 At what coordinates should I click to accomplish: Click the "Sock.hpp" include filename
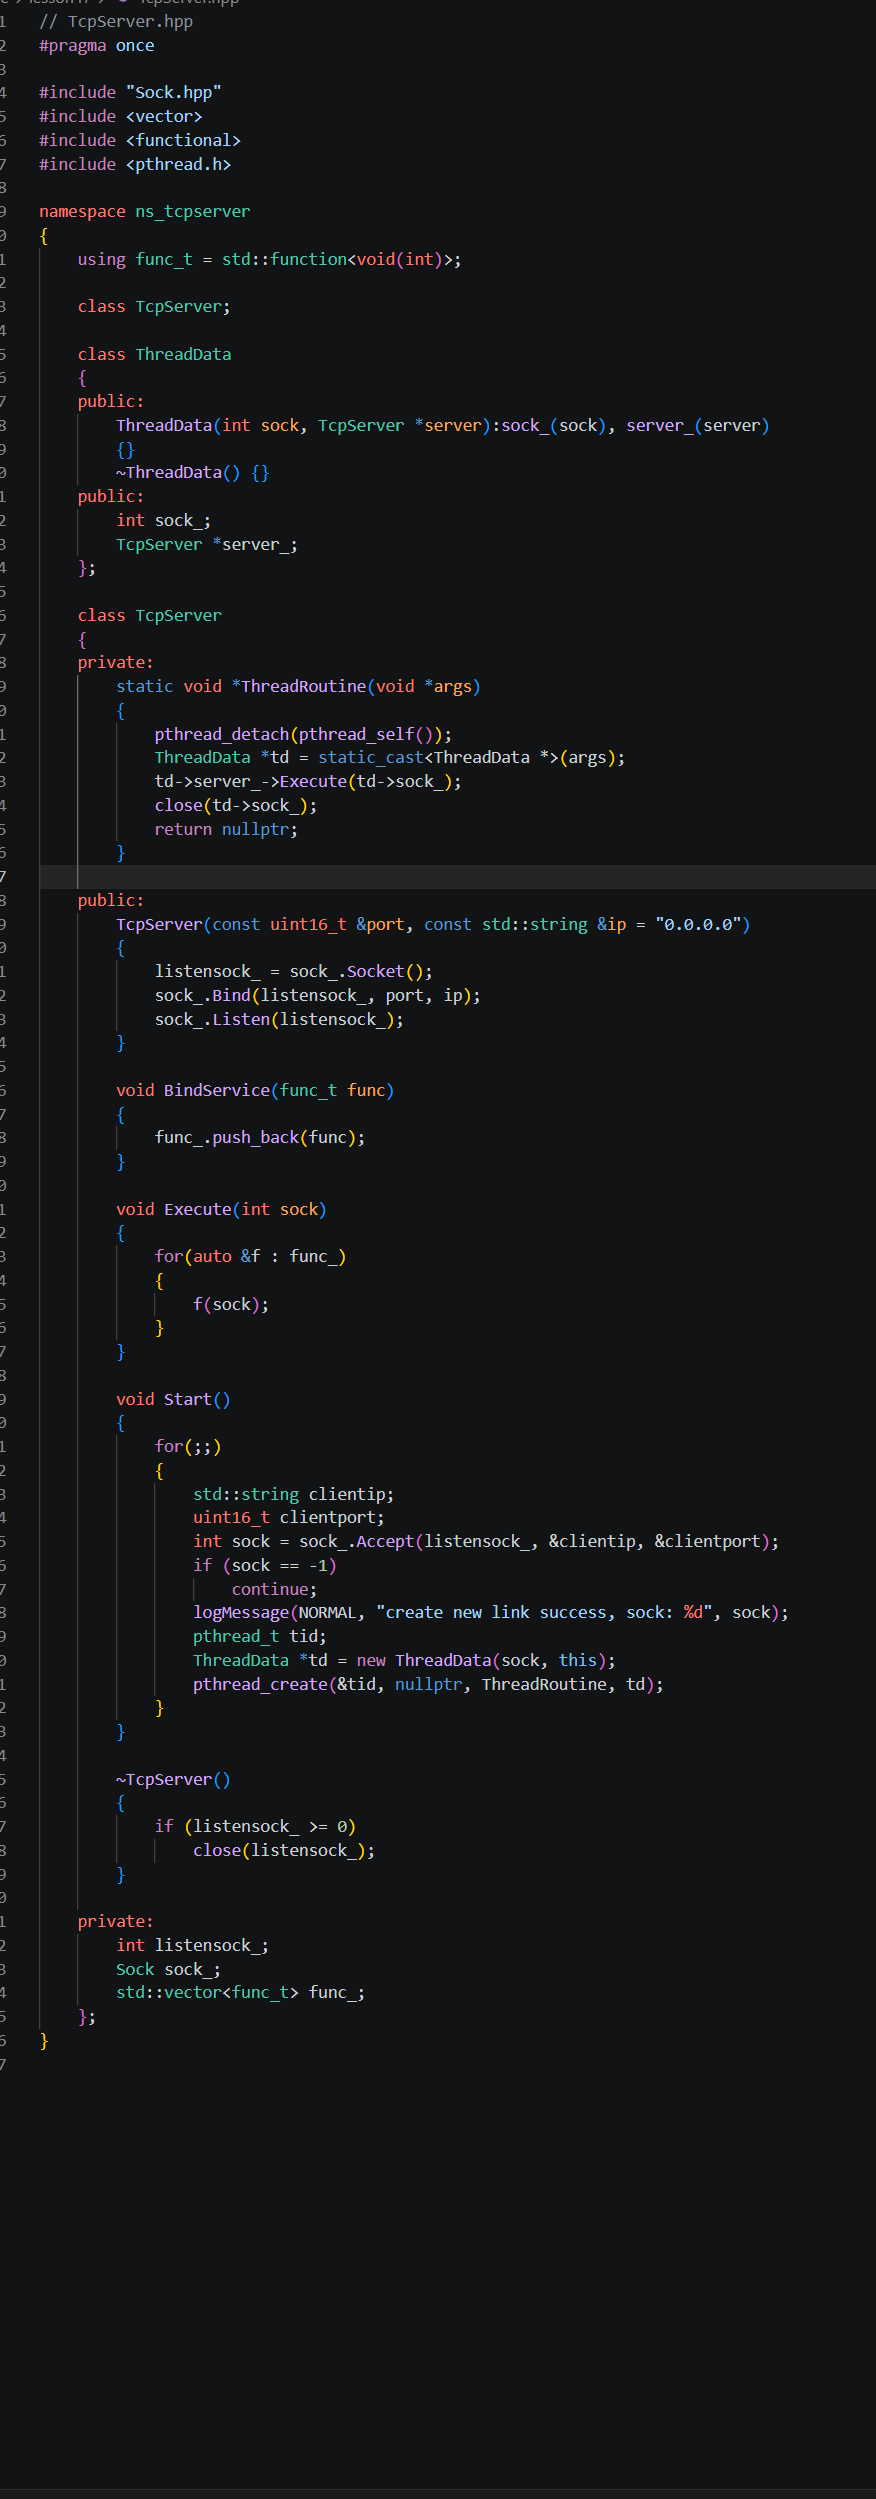click(174, 93)
